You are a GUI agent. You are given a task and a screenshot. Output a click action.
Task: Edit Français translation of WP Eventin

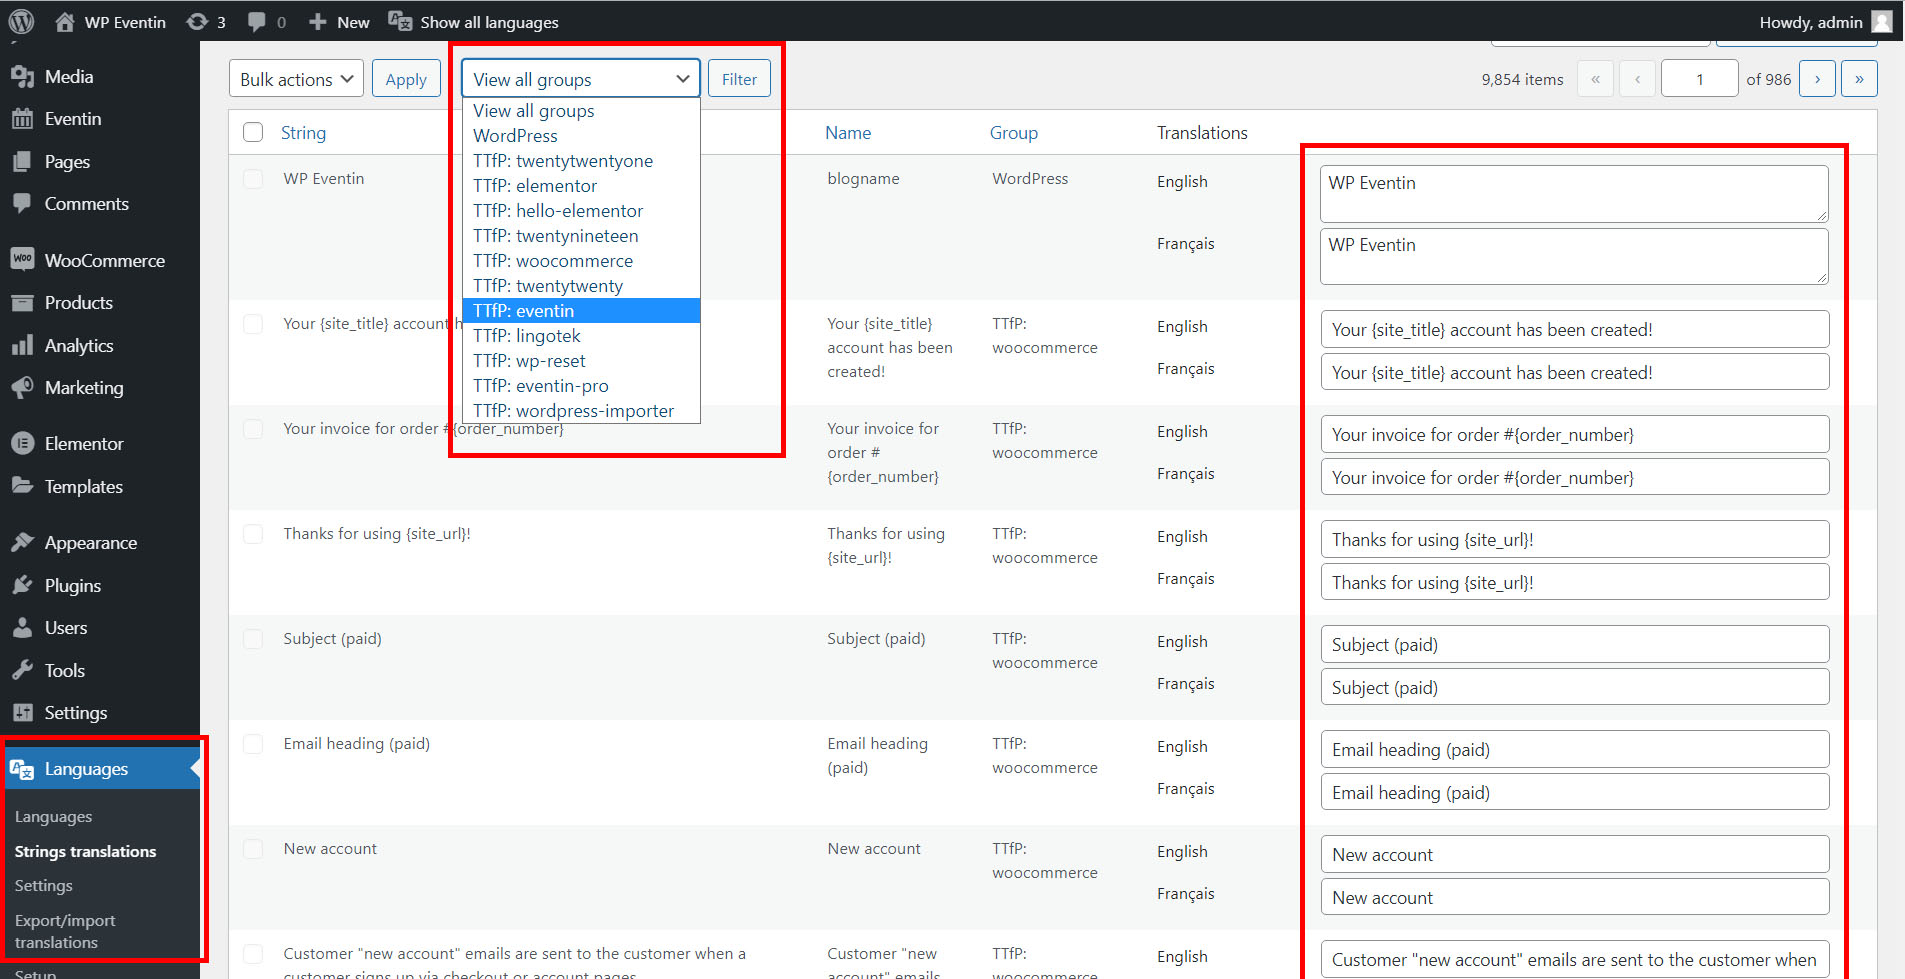(1574, 256)
